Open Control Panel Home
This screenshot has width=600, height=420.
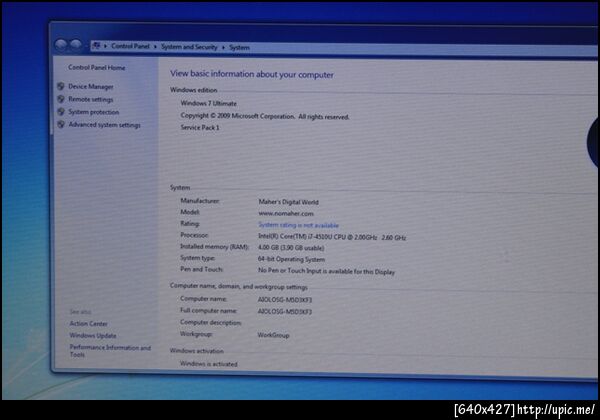[x=96, y=67]
